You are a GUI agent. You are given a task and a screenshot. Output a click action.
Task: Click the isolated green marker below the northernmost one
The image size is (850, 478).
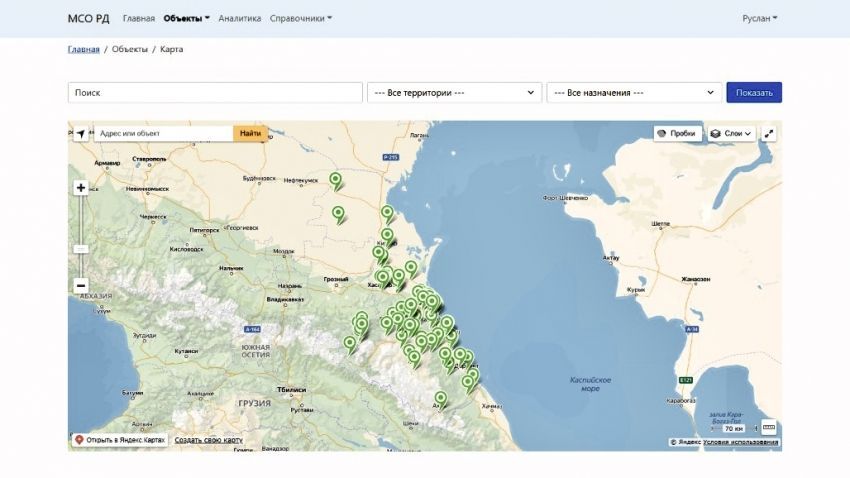tap(339, 213)
